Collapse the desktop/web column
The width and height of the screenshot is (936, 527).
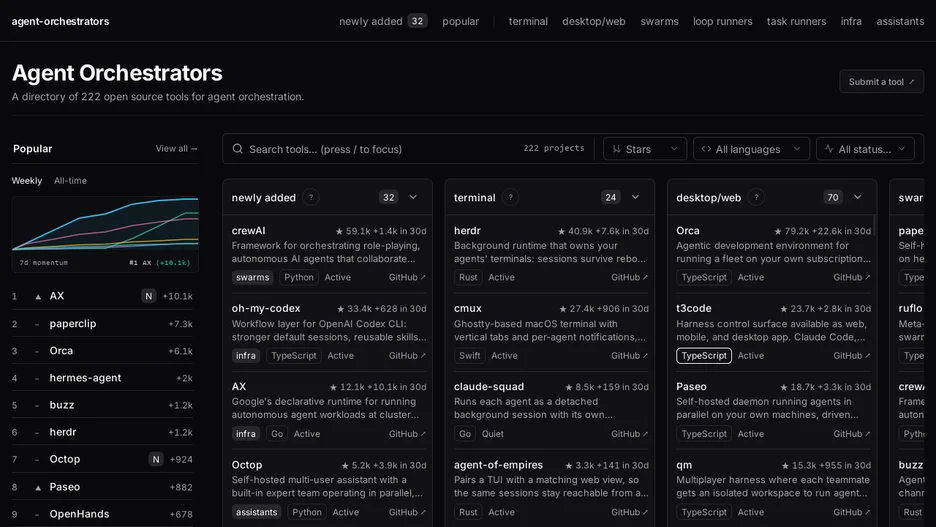[x=858, y=197]
